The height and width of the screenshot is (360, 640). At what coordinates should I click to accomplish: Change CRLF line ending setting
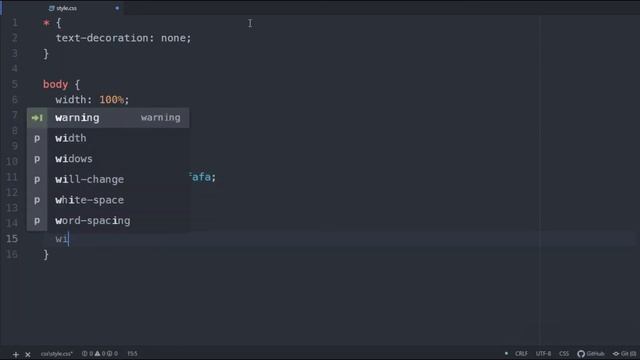(521, 354)
